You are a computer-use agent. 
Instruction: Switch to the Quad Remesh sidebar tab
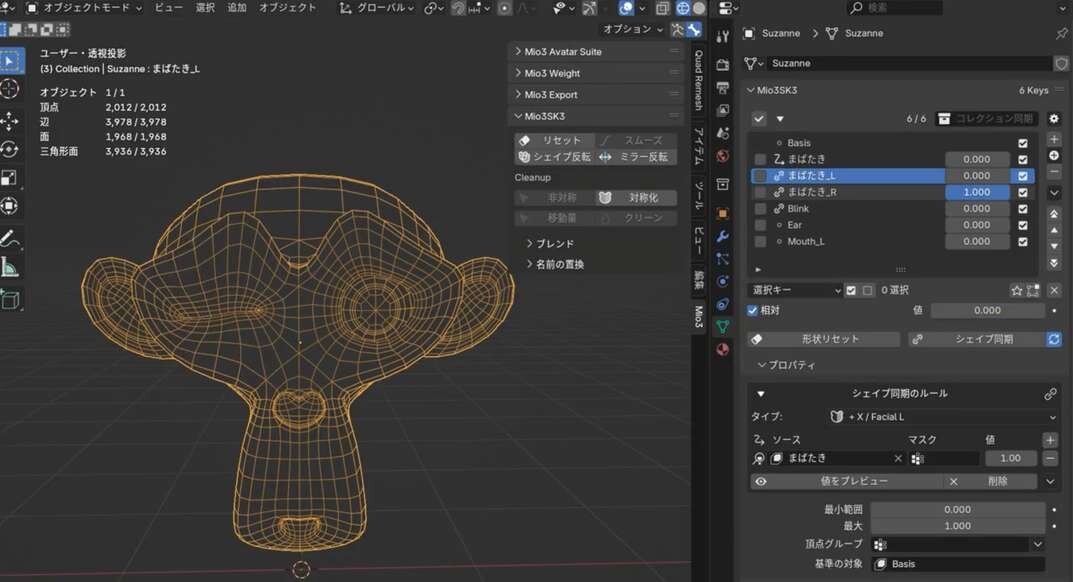pyautogui.click(x=699, y=80)
